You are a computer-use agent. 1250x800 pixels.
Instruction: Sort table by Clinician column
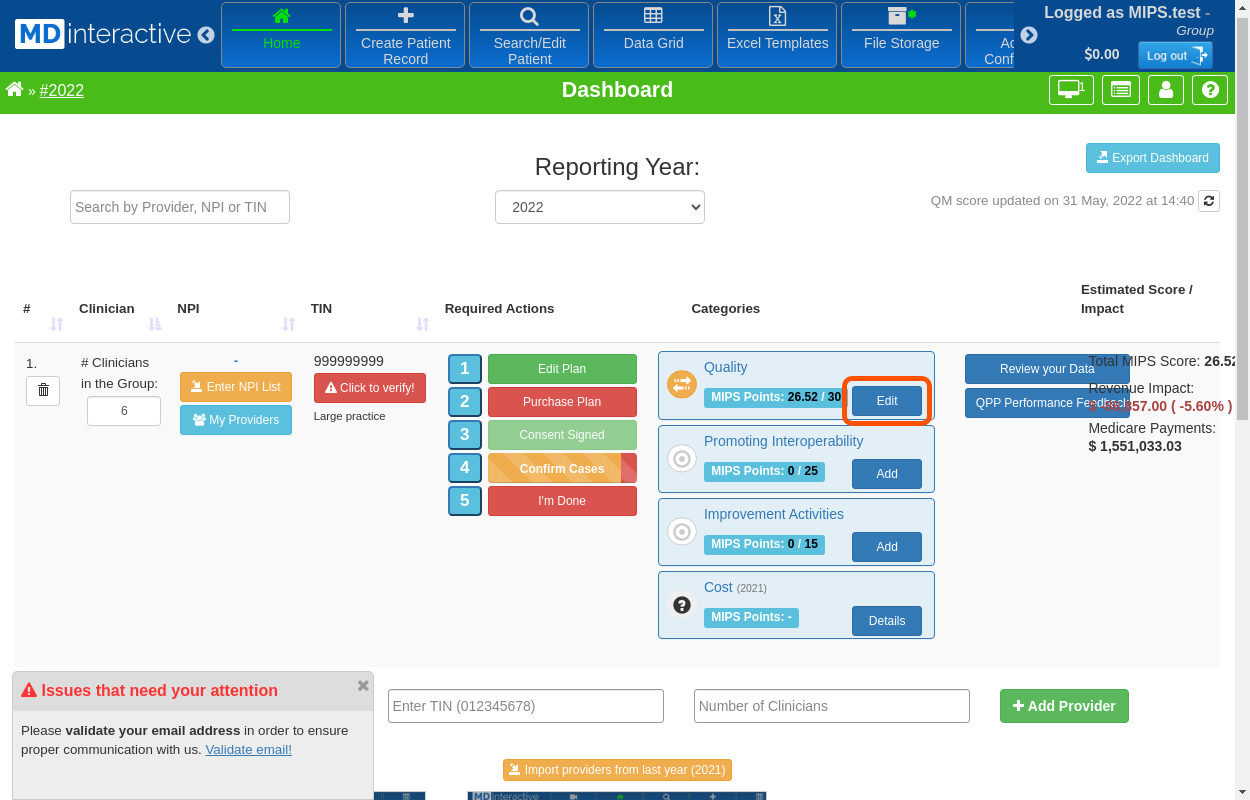(x=155, y=324)
